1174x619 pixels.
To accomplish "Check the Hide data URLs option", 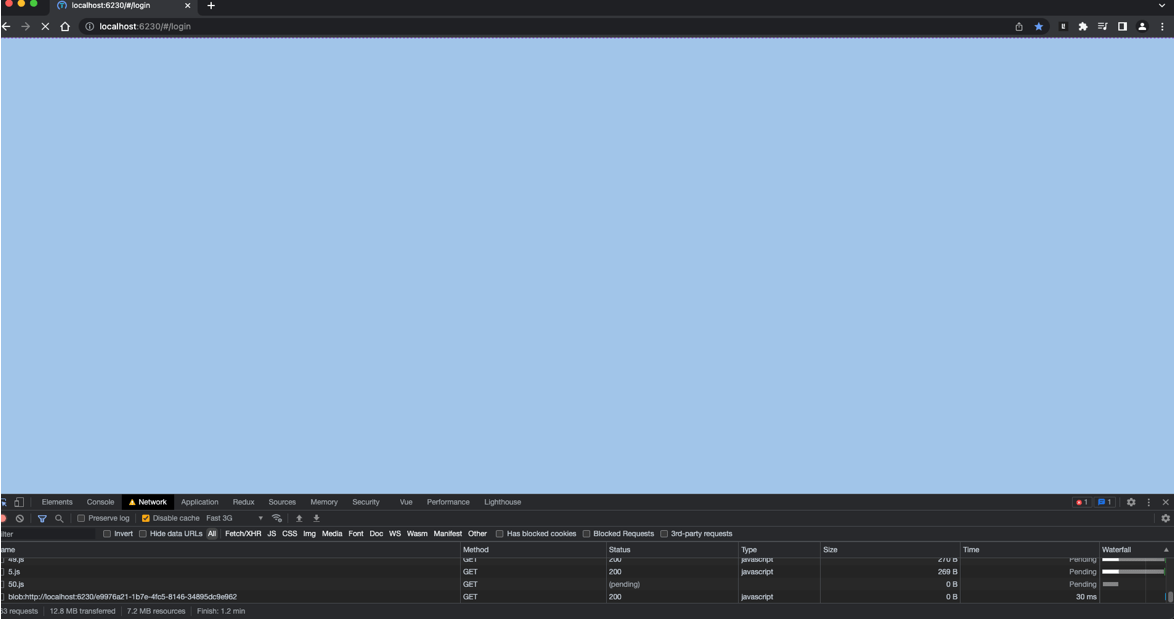I will click(x=142, y=534).
